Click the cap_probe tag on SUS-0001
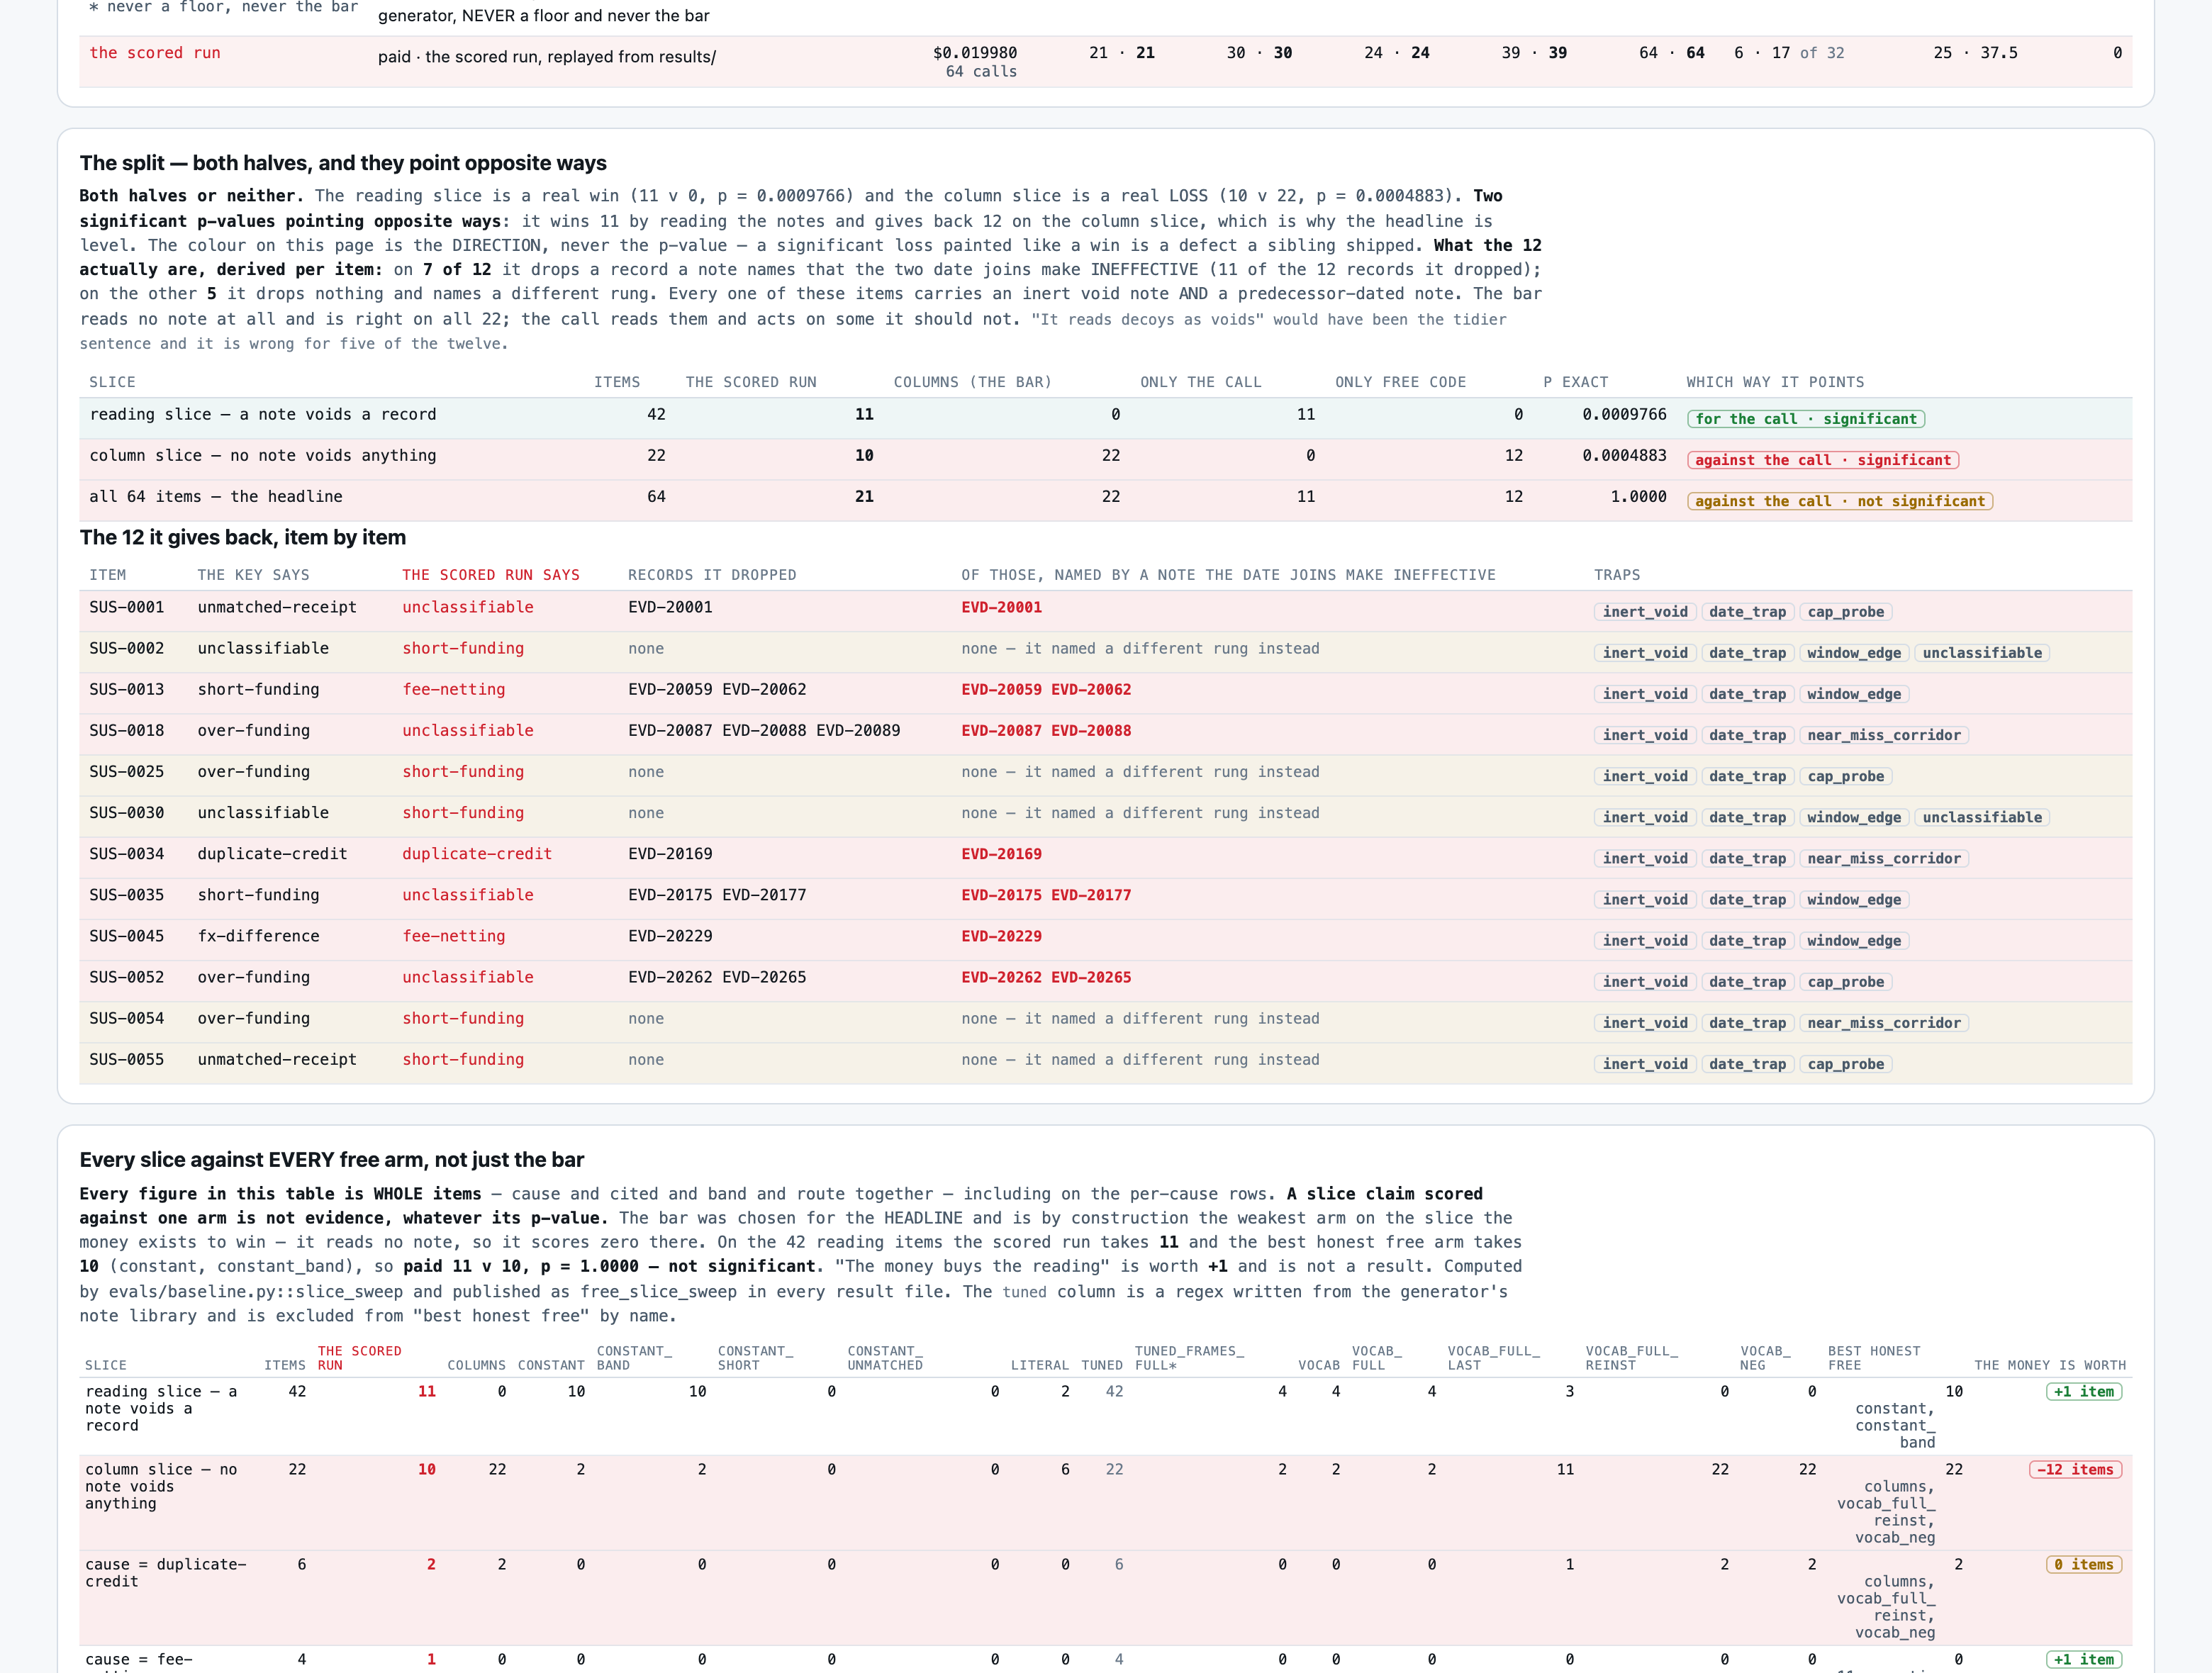Screen dimensions: 2212x1673 [1845, 612]
